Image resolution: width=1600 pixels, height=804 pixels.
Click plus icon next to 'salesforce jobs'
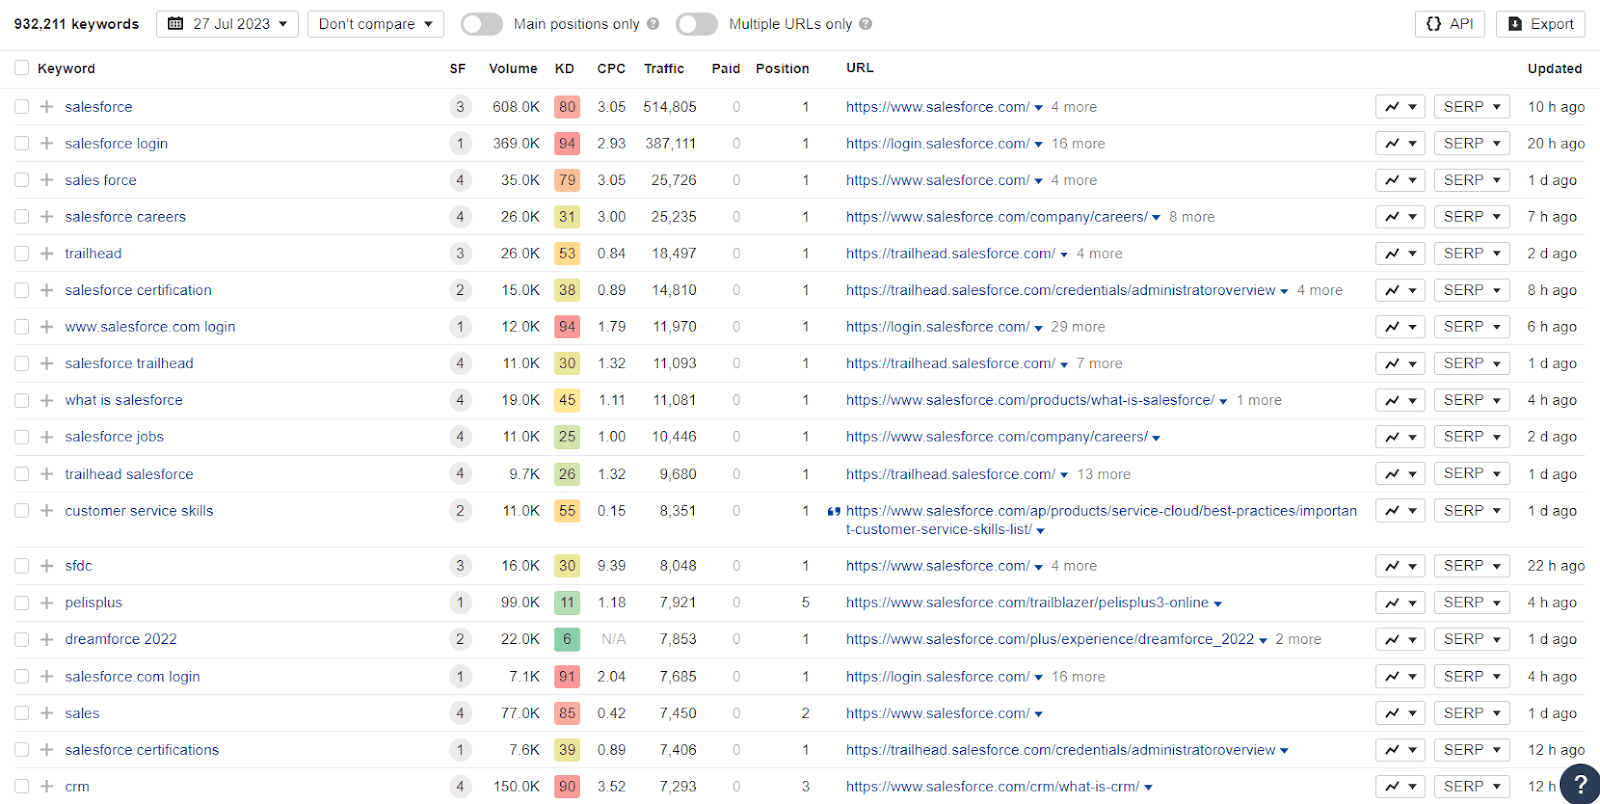pyautogui.click(x=46, y=437)
